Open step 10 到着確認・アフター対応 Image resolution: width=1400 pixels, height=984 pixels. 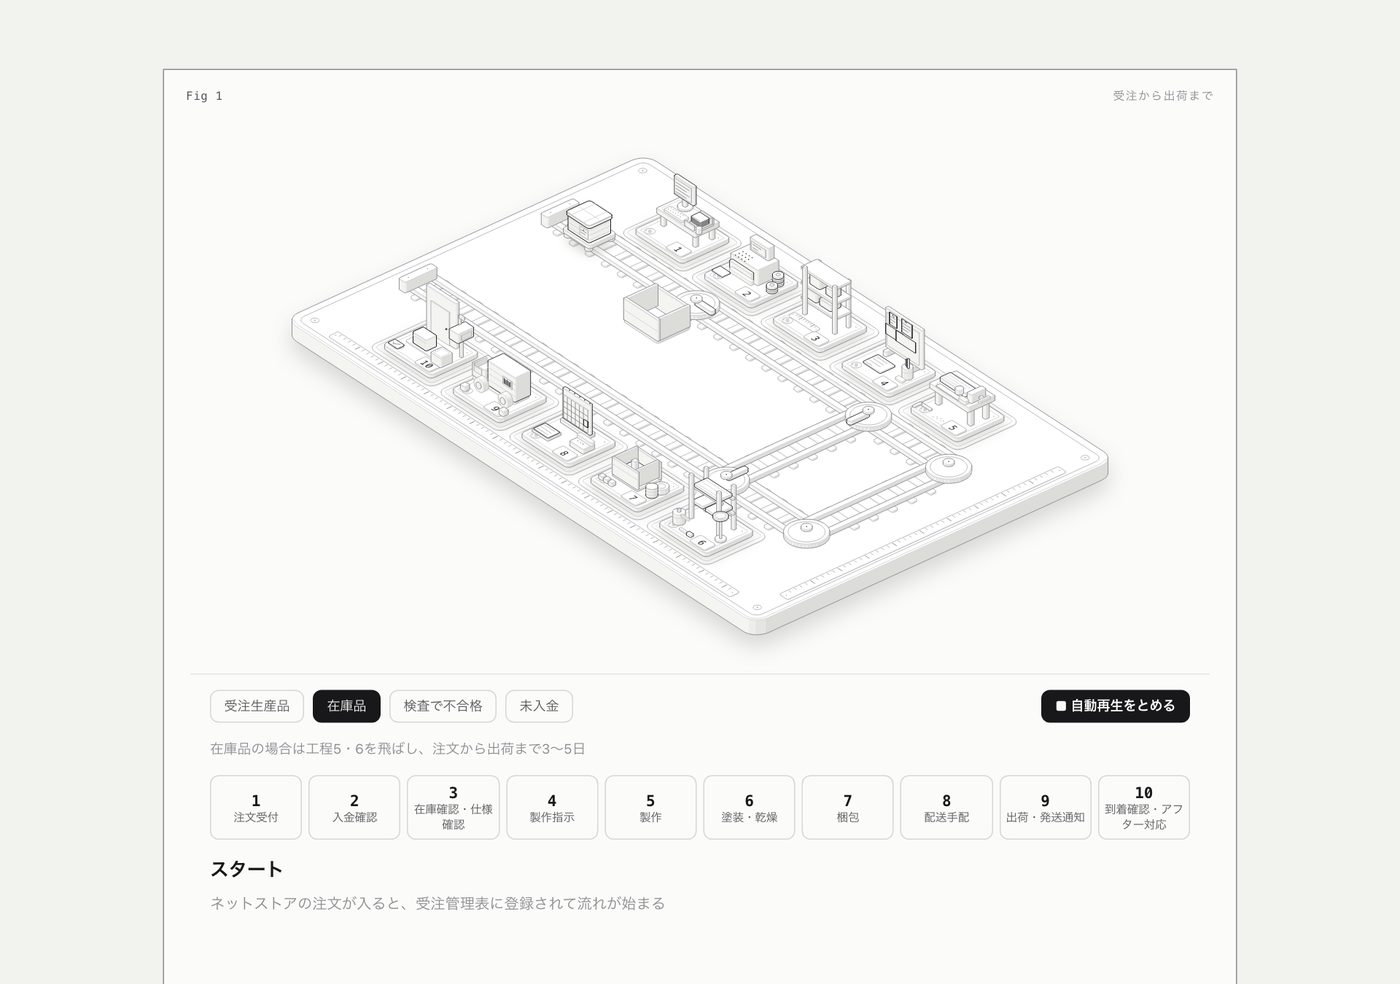pos(1144,807)
